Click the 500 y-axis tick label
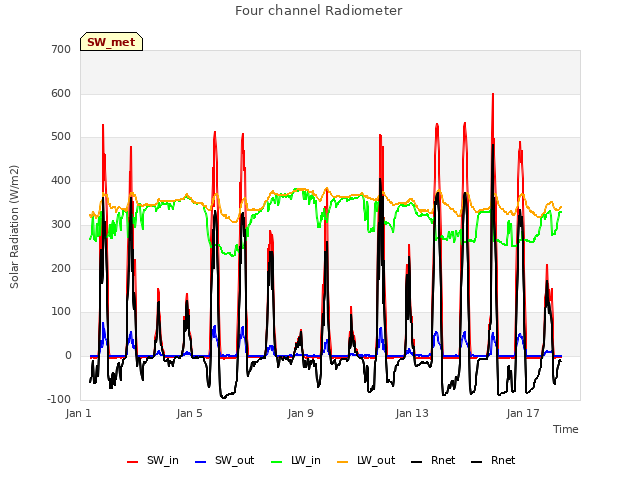The width and height of the screenshot is (640, 480). coord(61,137)
